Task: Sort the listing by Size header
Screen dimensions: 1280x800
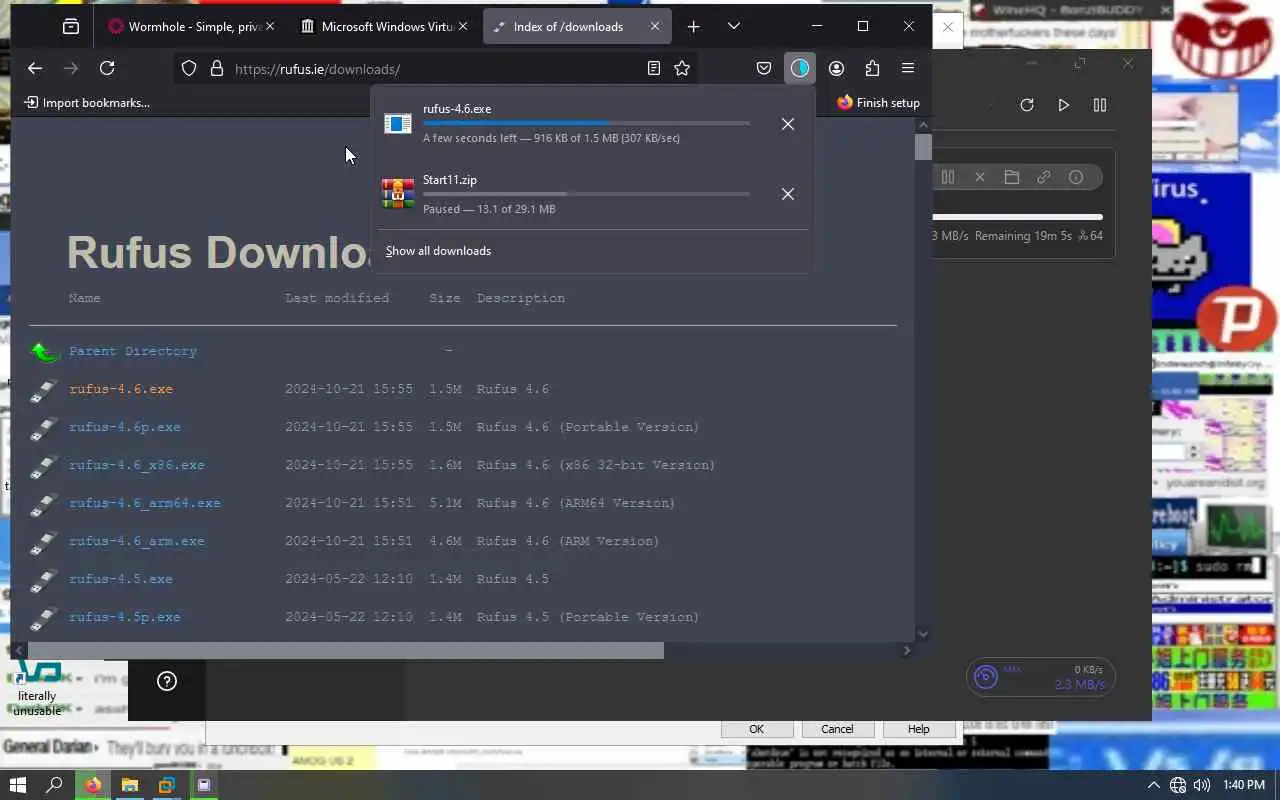Action: (x=445, y=298)
